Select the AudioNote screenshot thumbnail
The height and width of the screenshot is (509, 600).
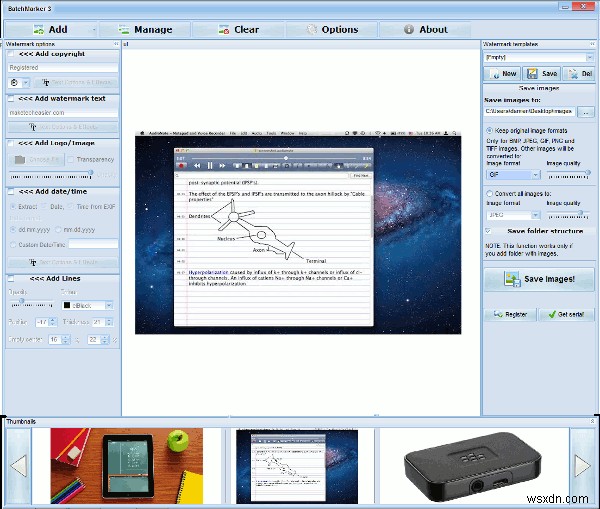pos(297,467)
